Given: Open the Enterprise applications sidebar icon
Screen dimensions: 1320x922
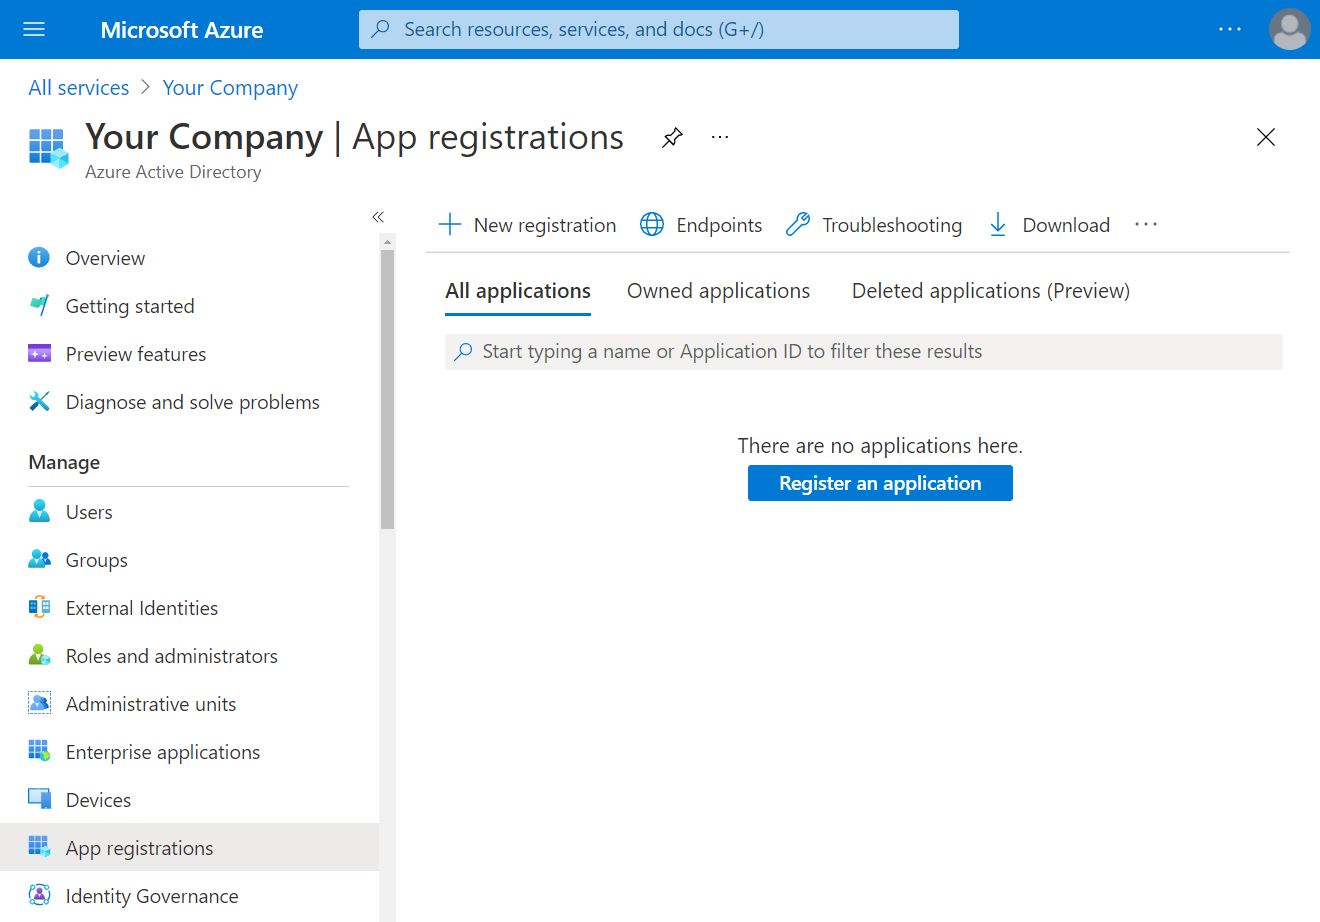Looking at the screenshot, I should point(39,752).
